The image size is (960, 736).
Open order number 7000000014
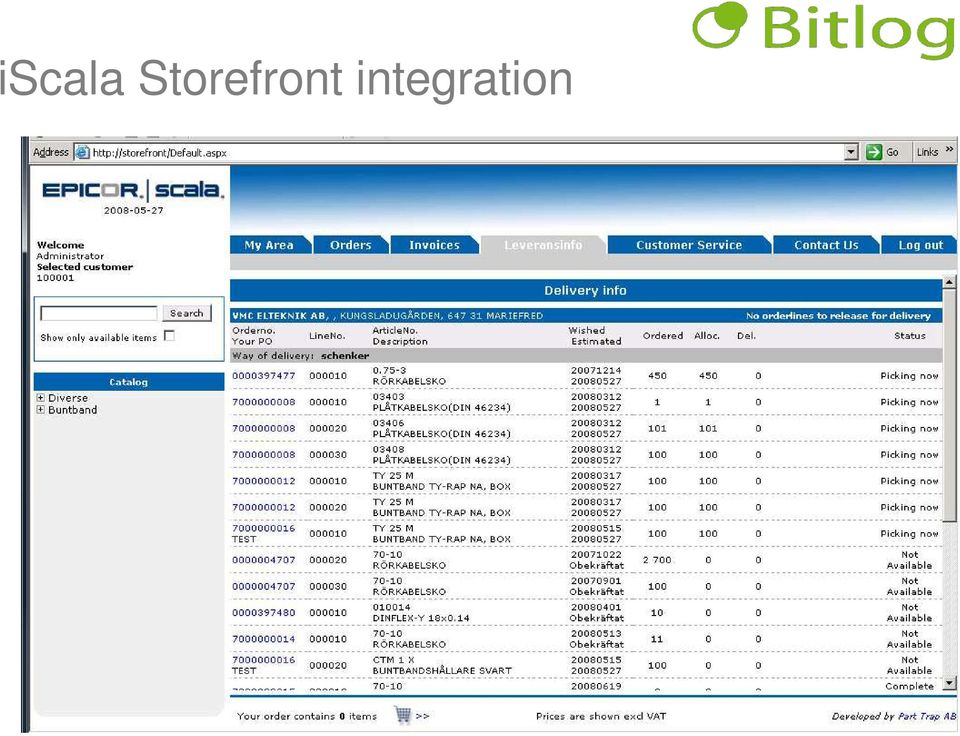pyautogui.click(x=263, y=639)
